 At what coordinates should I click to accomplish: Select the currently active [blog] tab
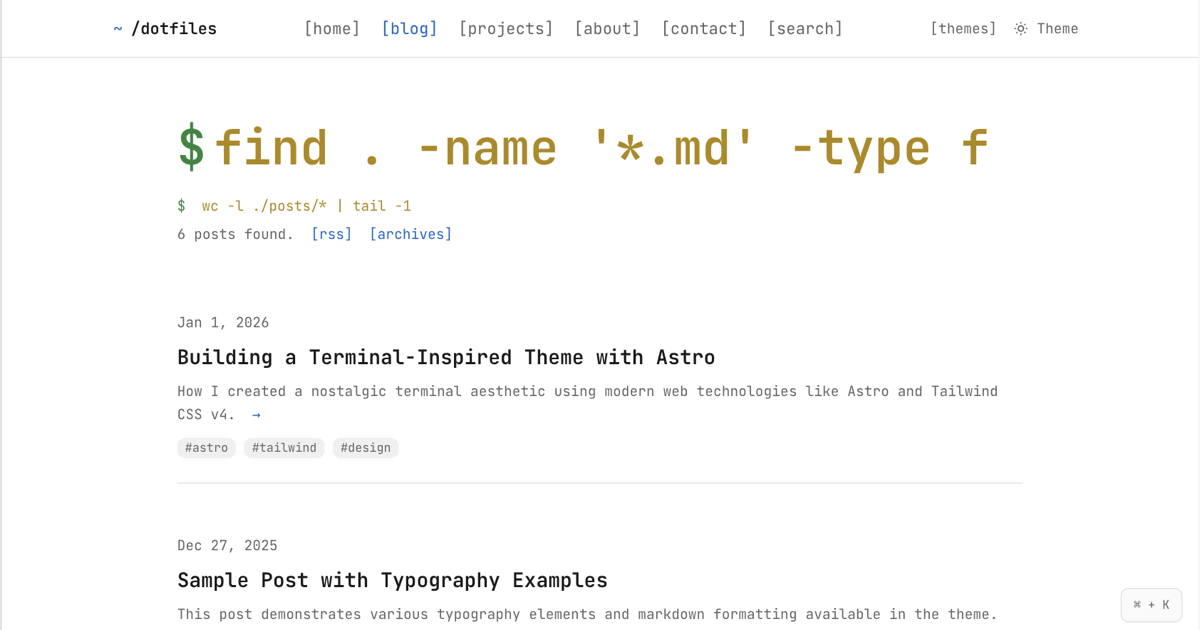[409, 28]
